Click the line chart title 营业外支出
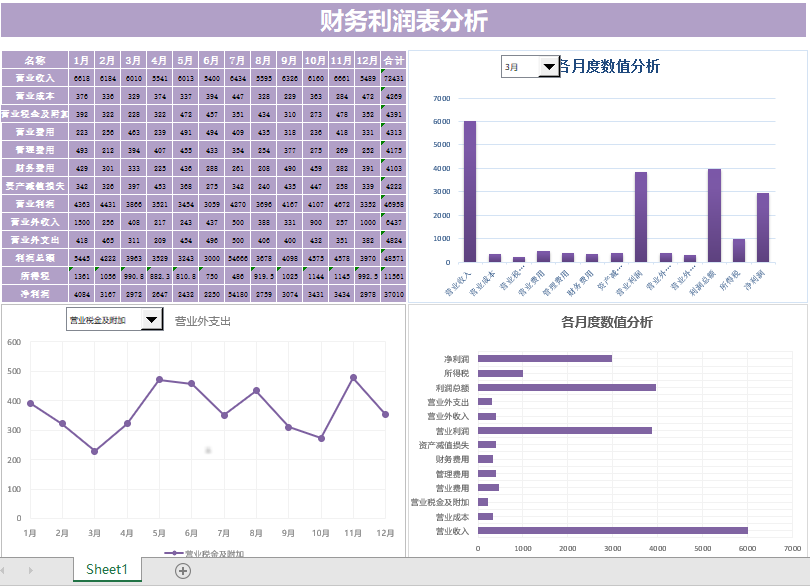 click(x=202, y=321)
